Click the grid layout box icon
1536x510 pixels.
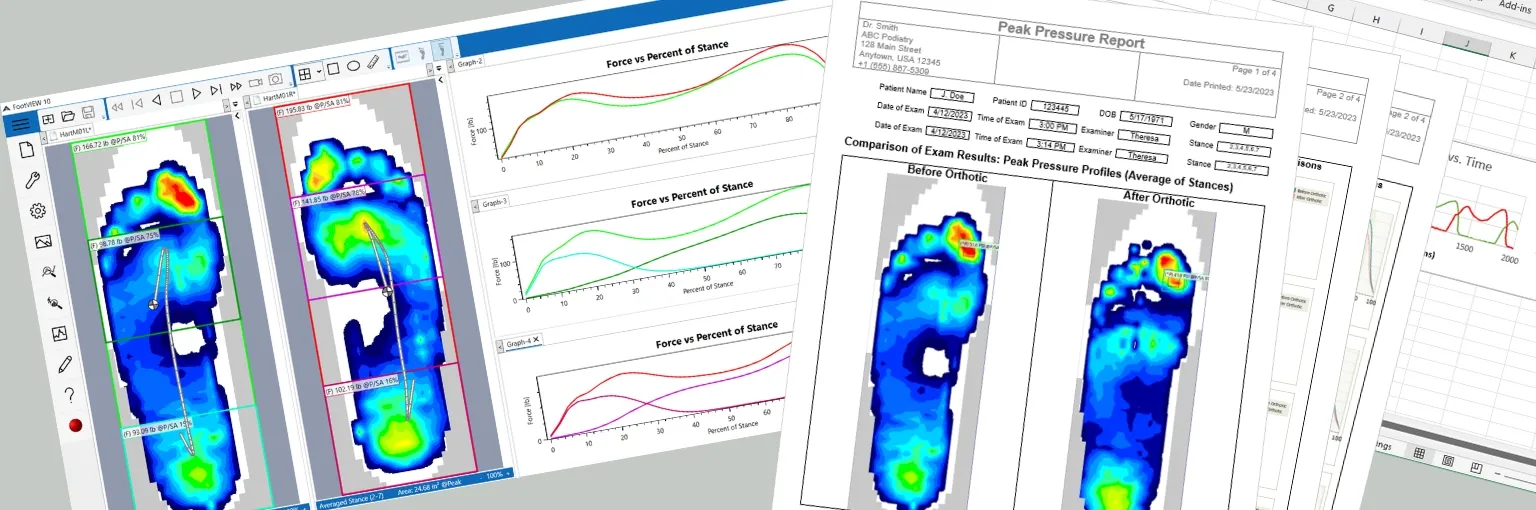pyautogui.click(x=305, y=74)
